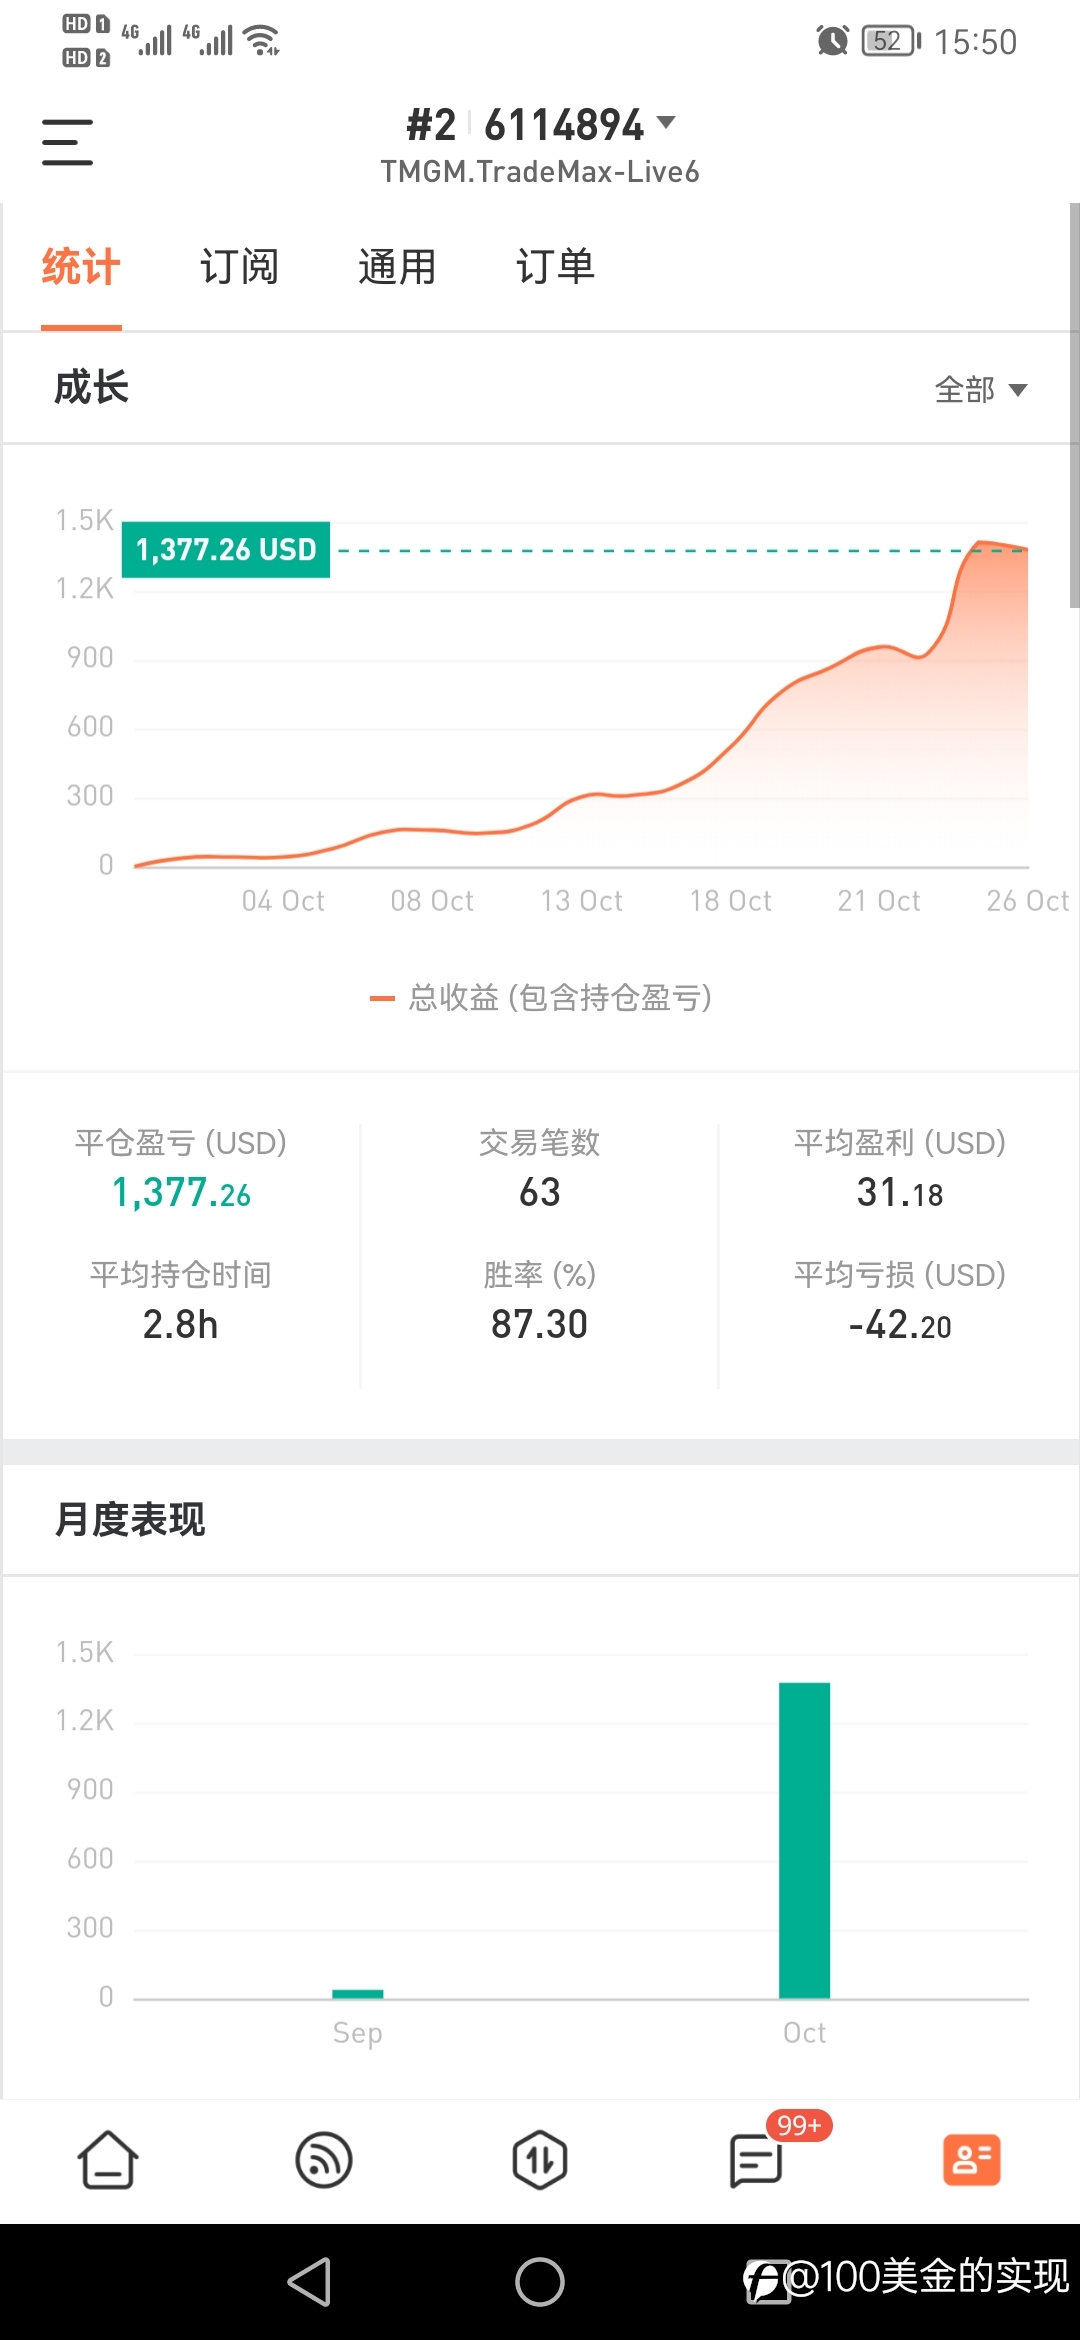Tap the small Sep monthly bar
This screenshot has width=1080, height=2340.
coord(358,1994)
